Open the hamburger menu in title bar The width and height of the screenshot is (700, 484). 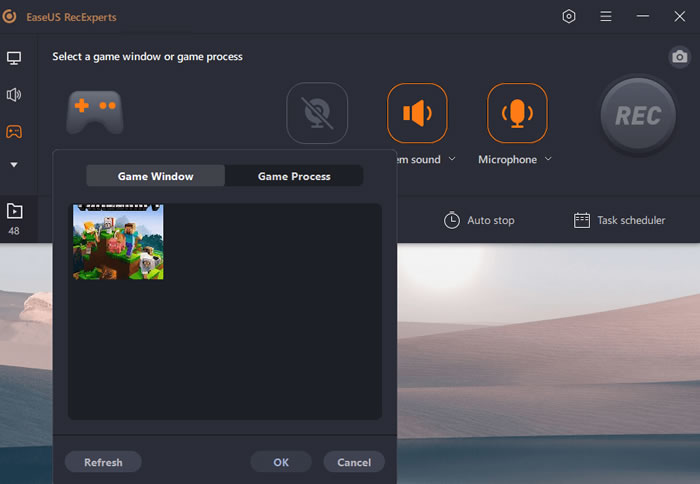pyautogui.click(x=605, y=17)
